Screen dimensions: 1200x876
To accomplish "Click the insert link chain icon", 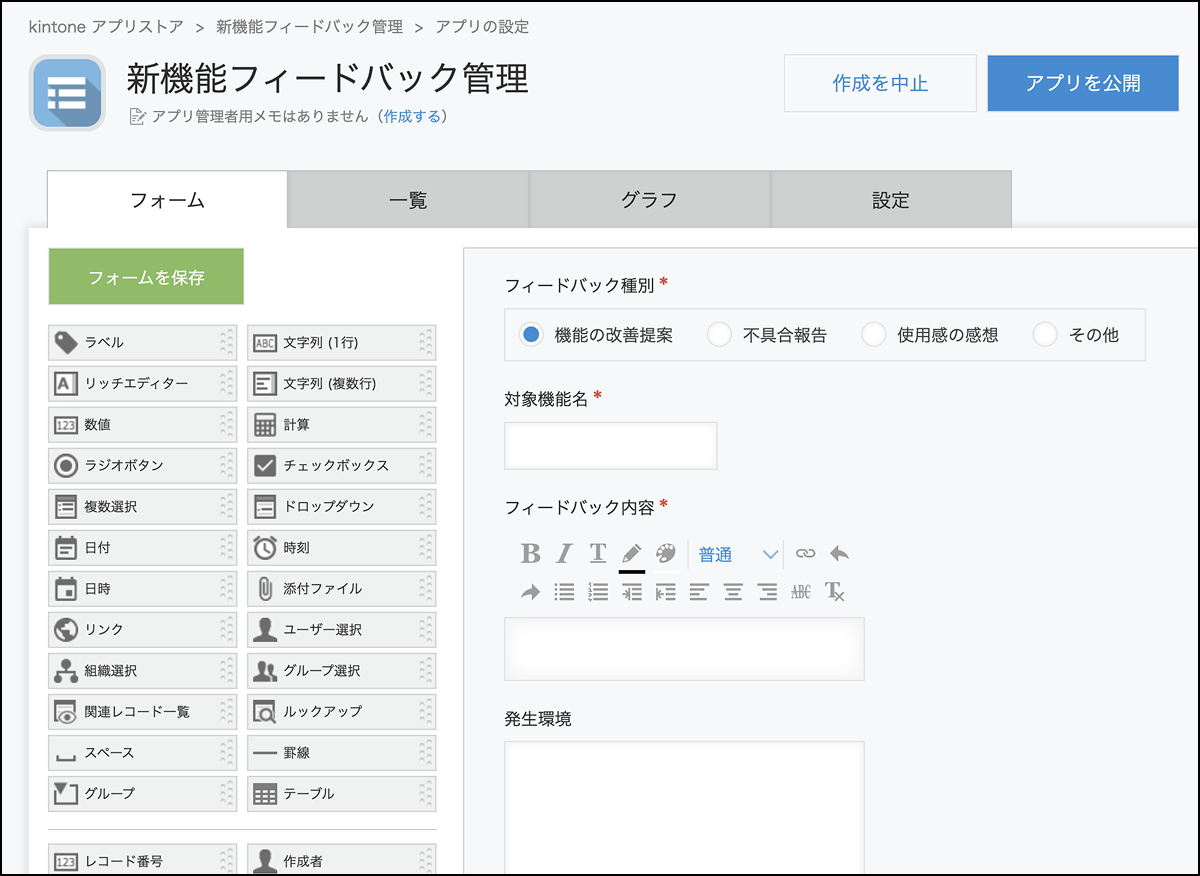I will pos(805,554).
